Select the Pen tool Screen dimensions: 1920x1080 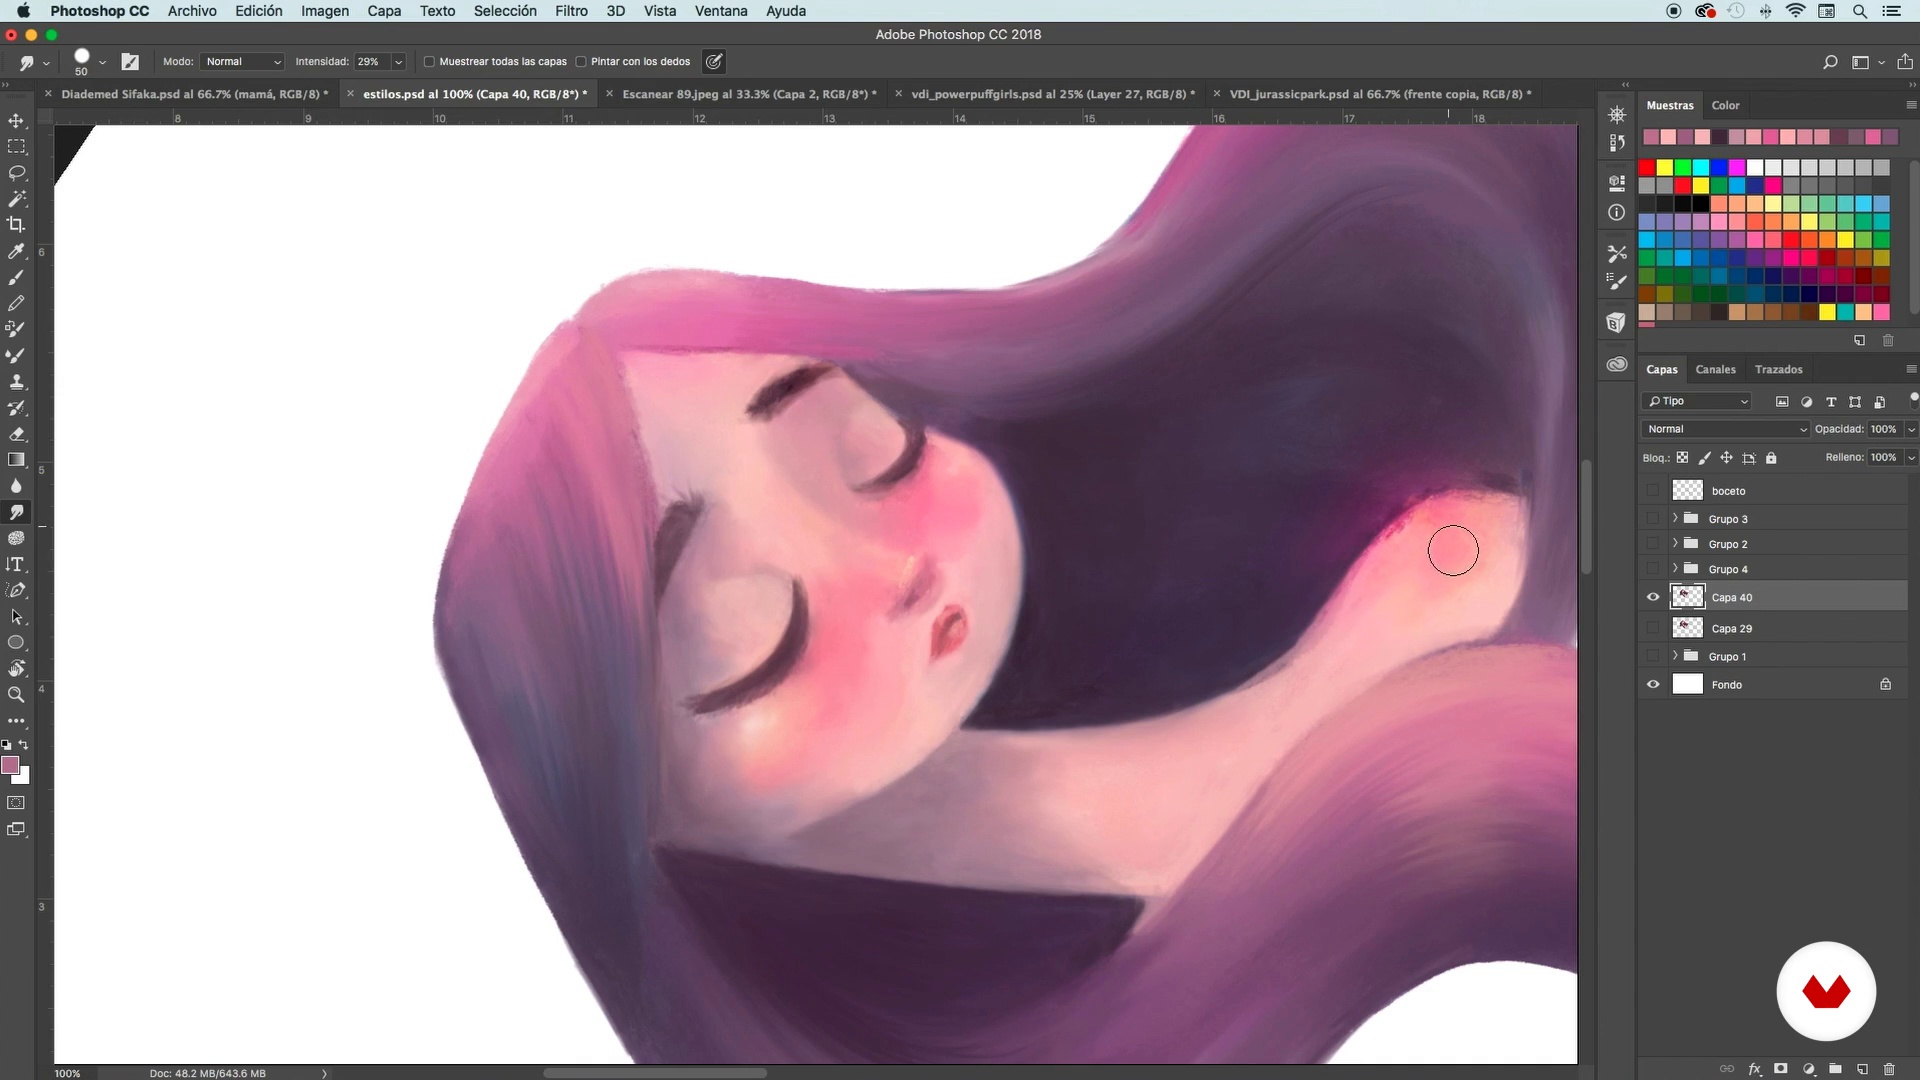16,591
